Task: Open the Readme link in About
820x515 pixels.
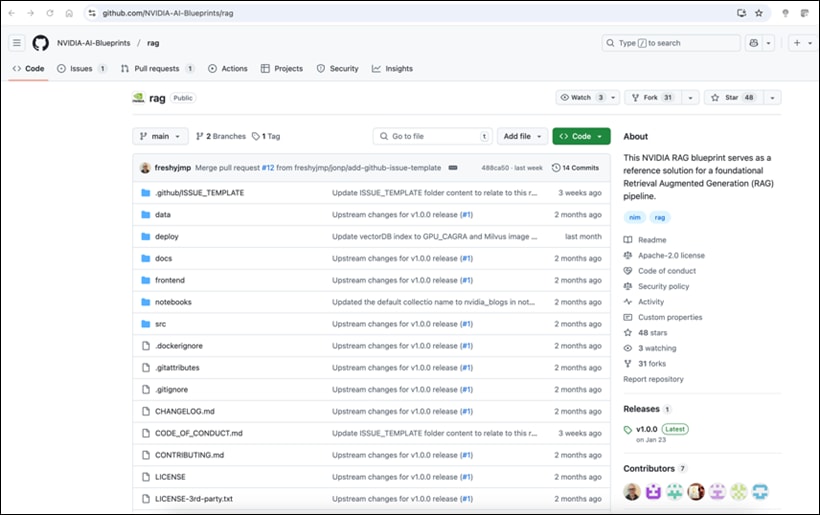Action: (x=652, y=240)
